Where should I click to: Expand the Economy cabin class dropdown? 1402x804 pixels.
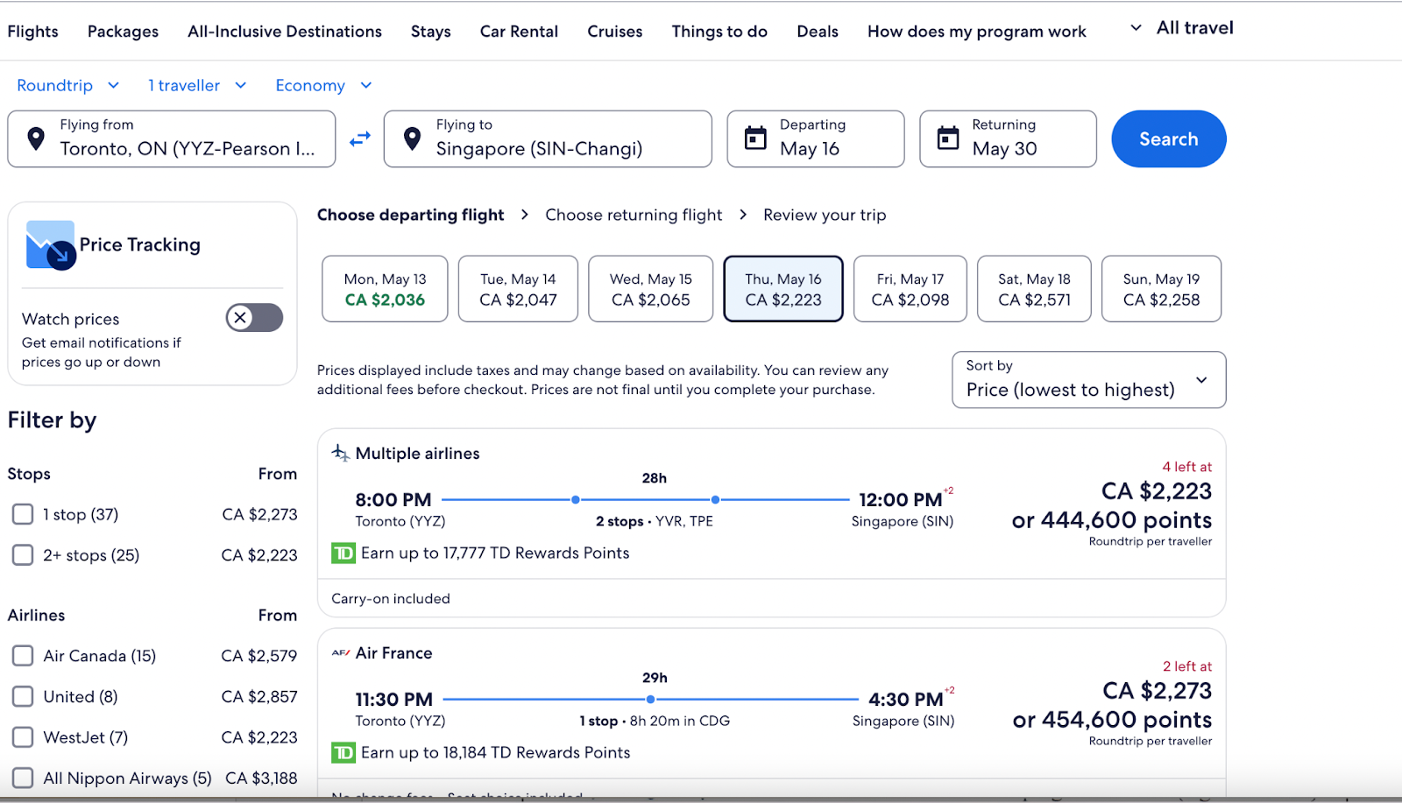point(323,86)
